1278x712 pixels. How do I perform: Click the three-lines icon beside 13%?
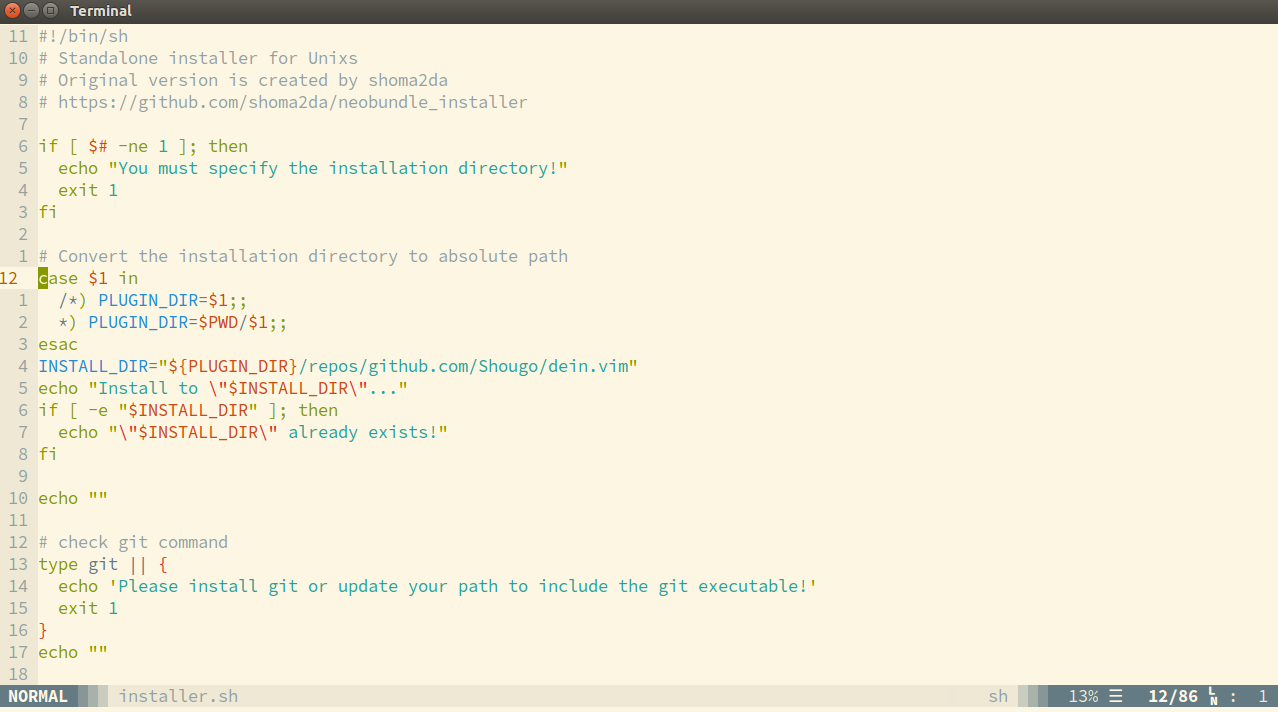[x=1116, y=696]
